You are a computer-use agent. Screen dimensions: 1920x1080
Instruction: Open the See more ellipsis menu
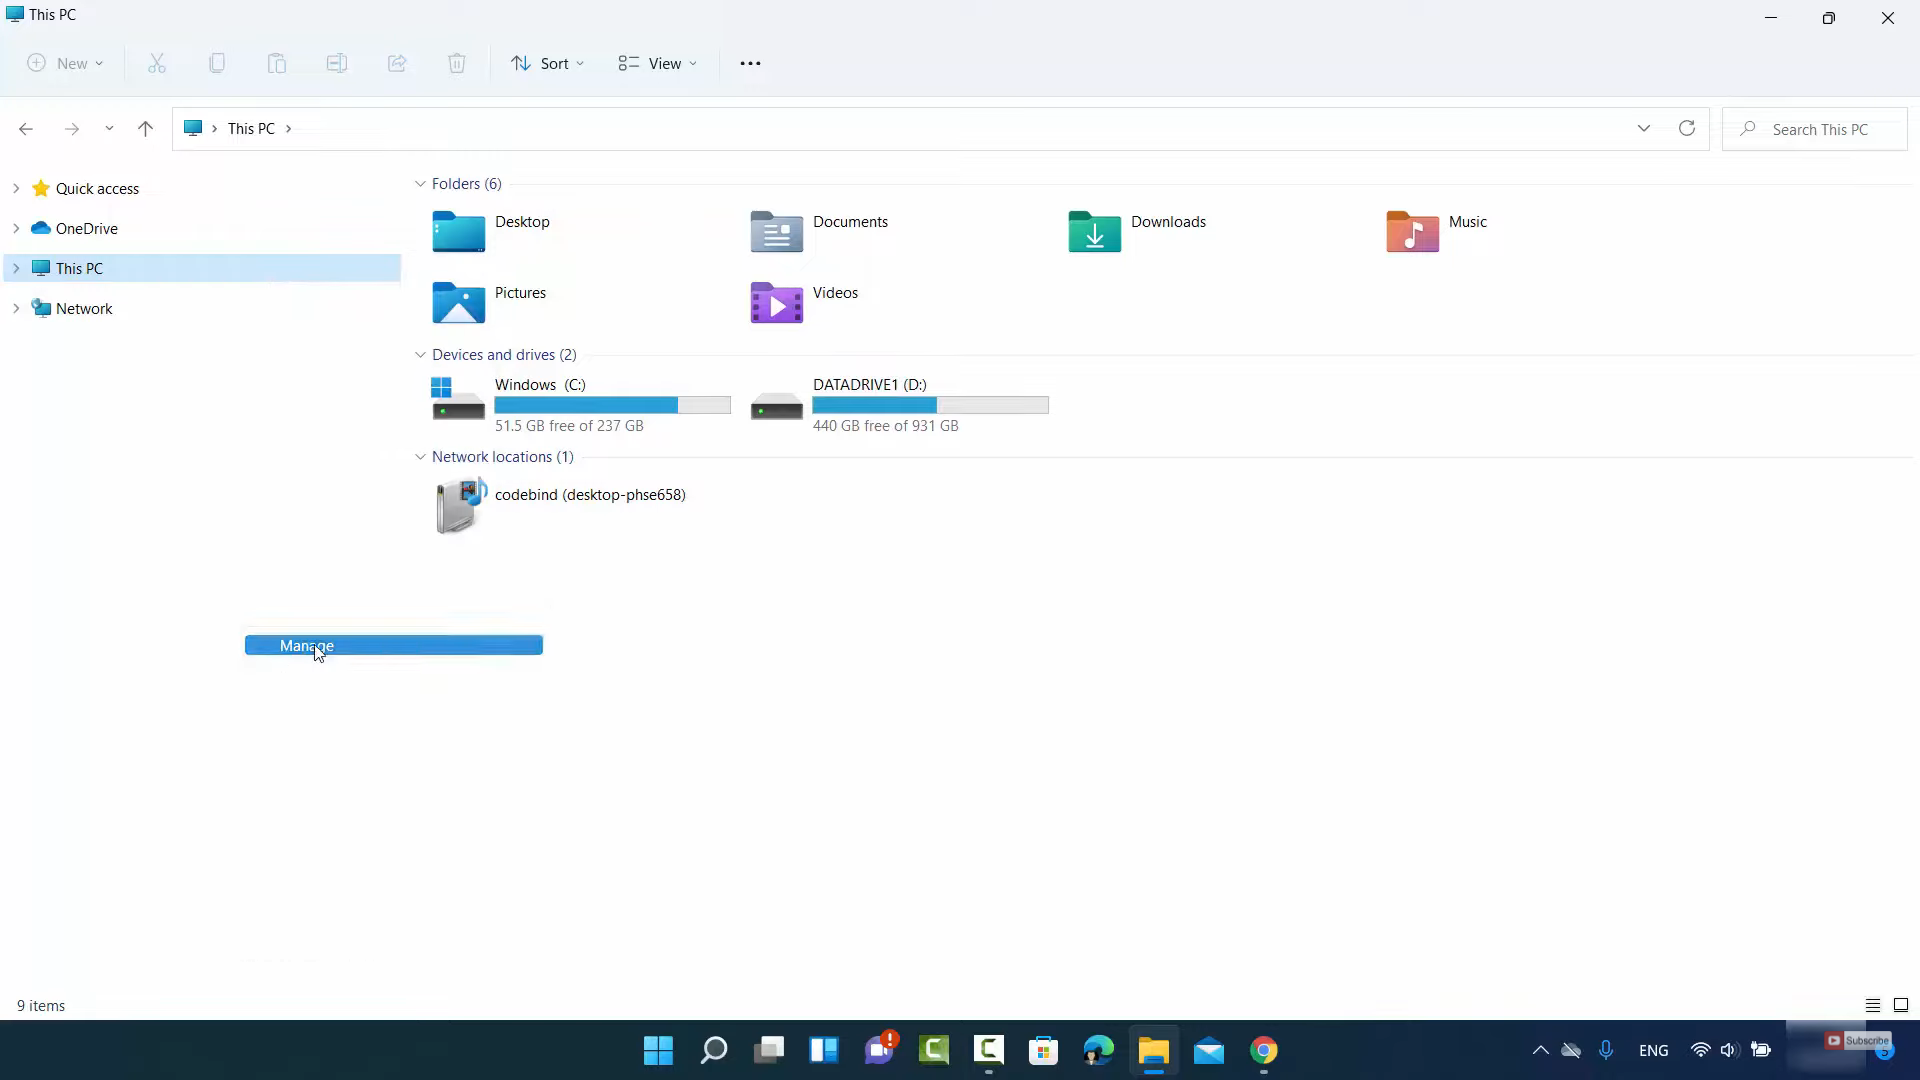[750, 63]
